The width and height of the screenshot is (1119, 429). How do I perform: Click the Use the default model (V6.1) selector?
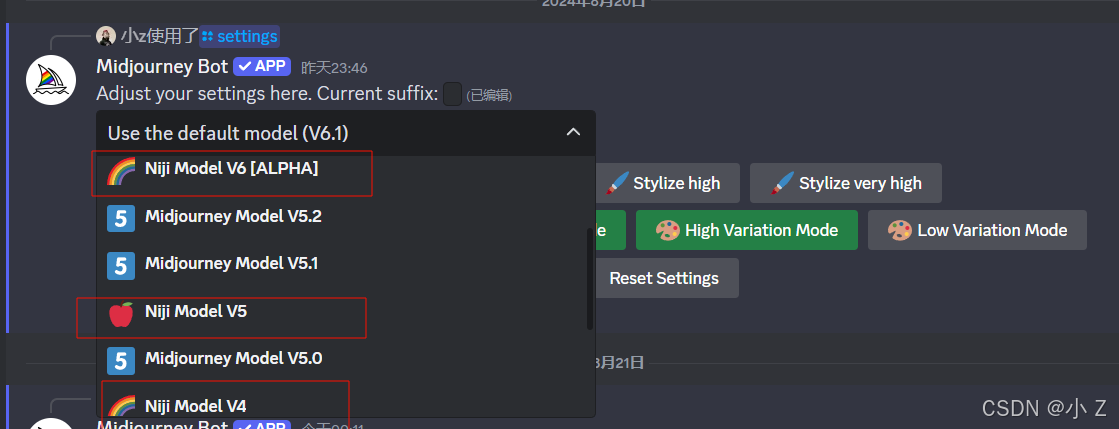345,133
